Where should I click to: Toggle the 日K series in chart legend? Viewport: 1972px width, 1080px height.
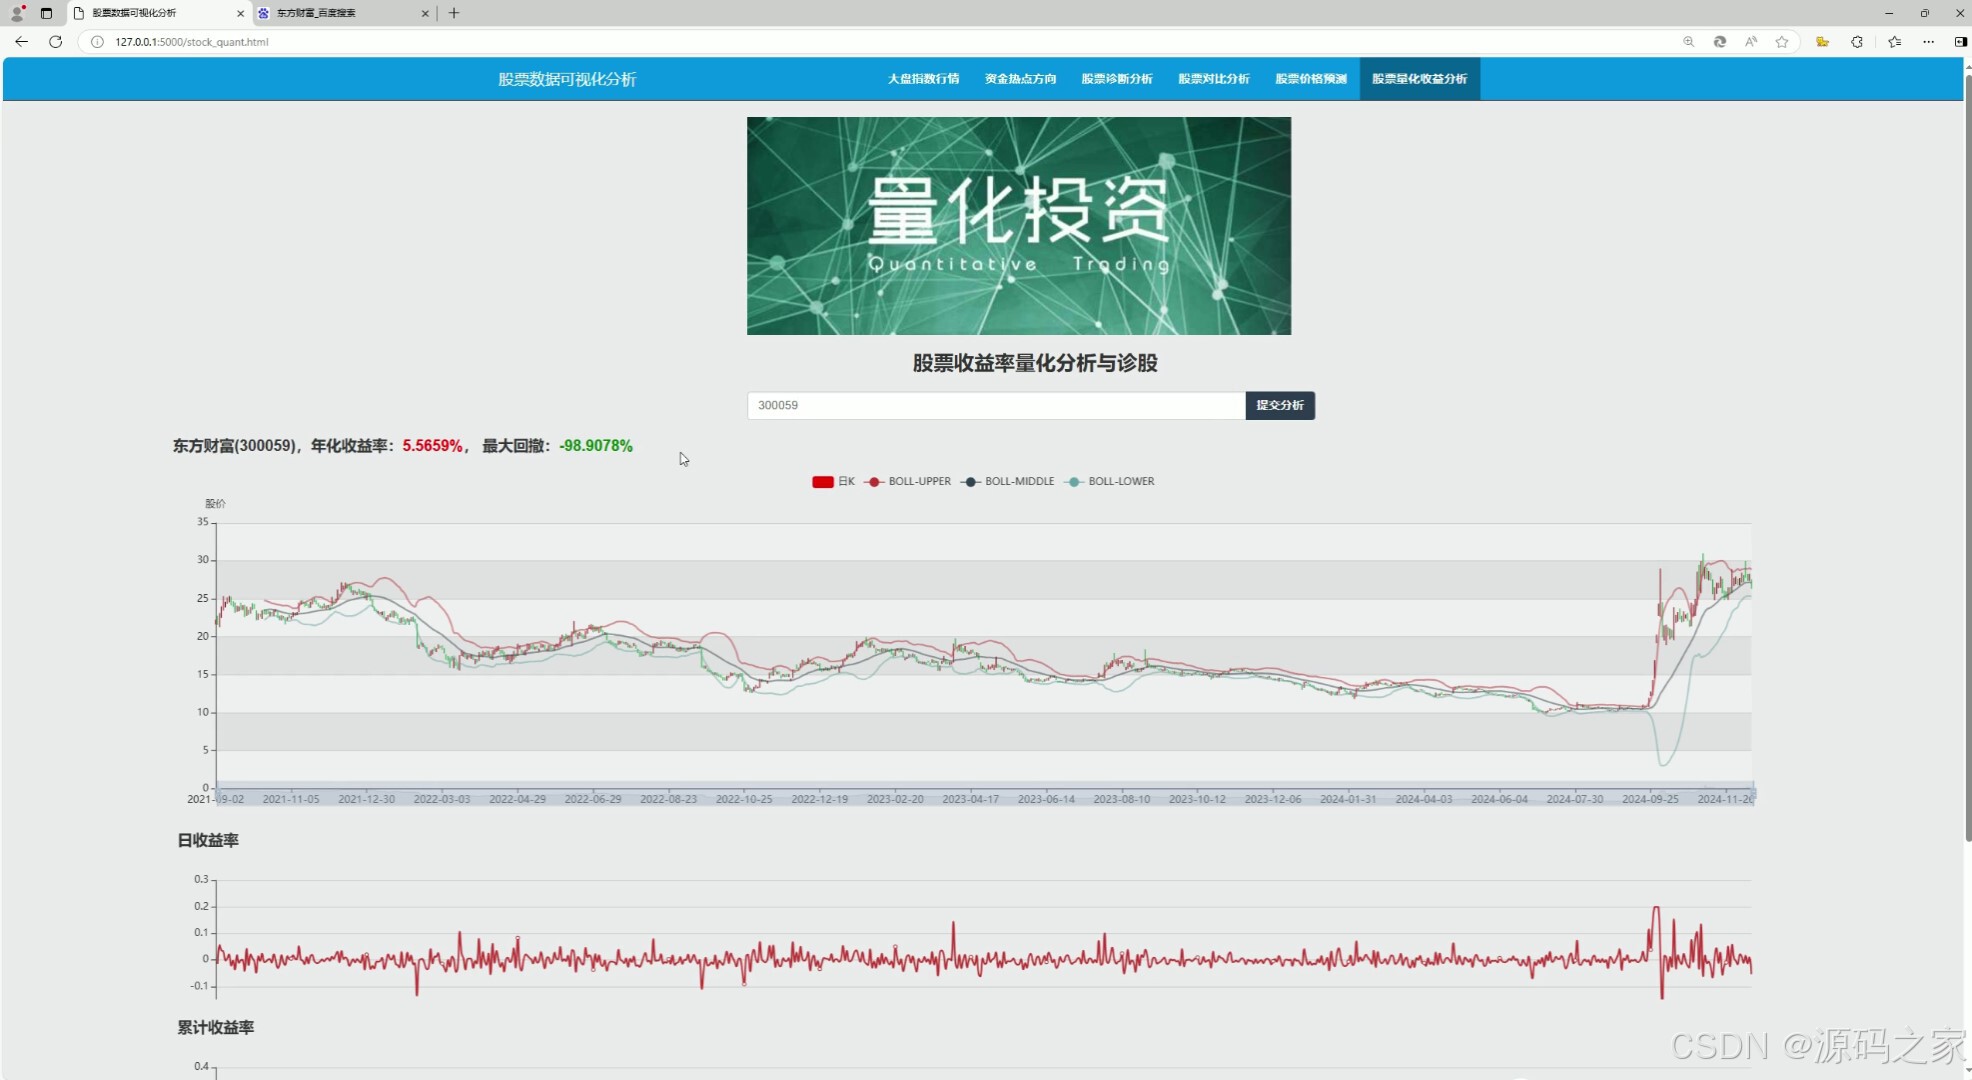[832, 482]
